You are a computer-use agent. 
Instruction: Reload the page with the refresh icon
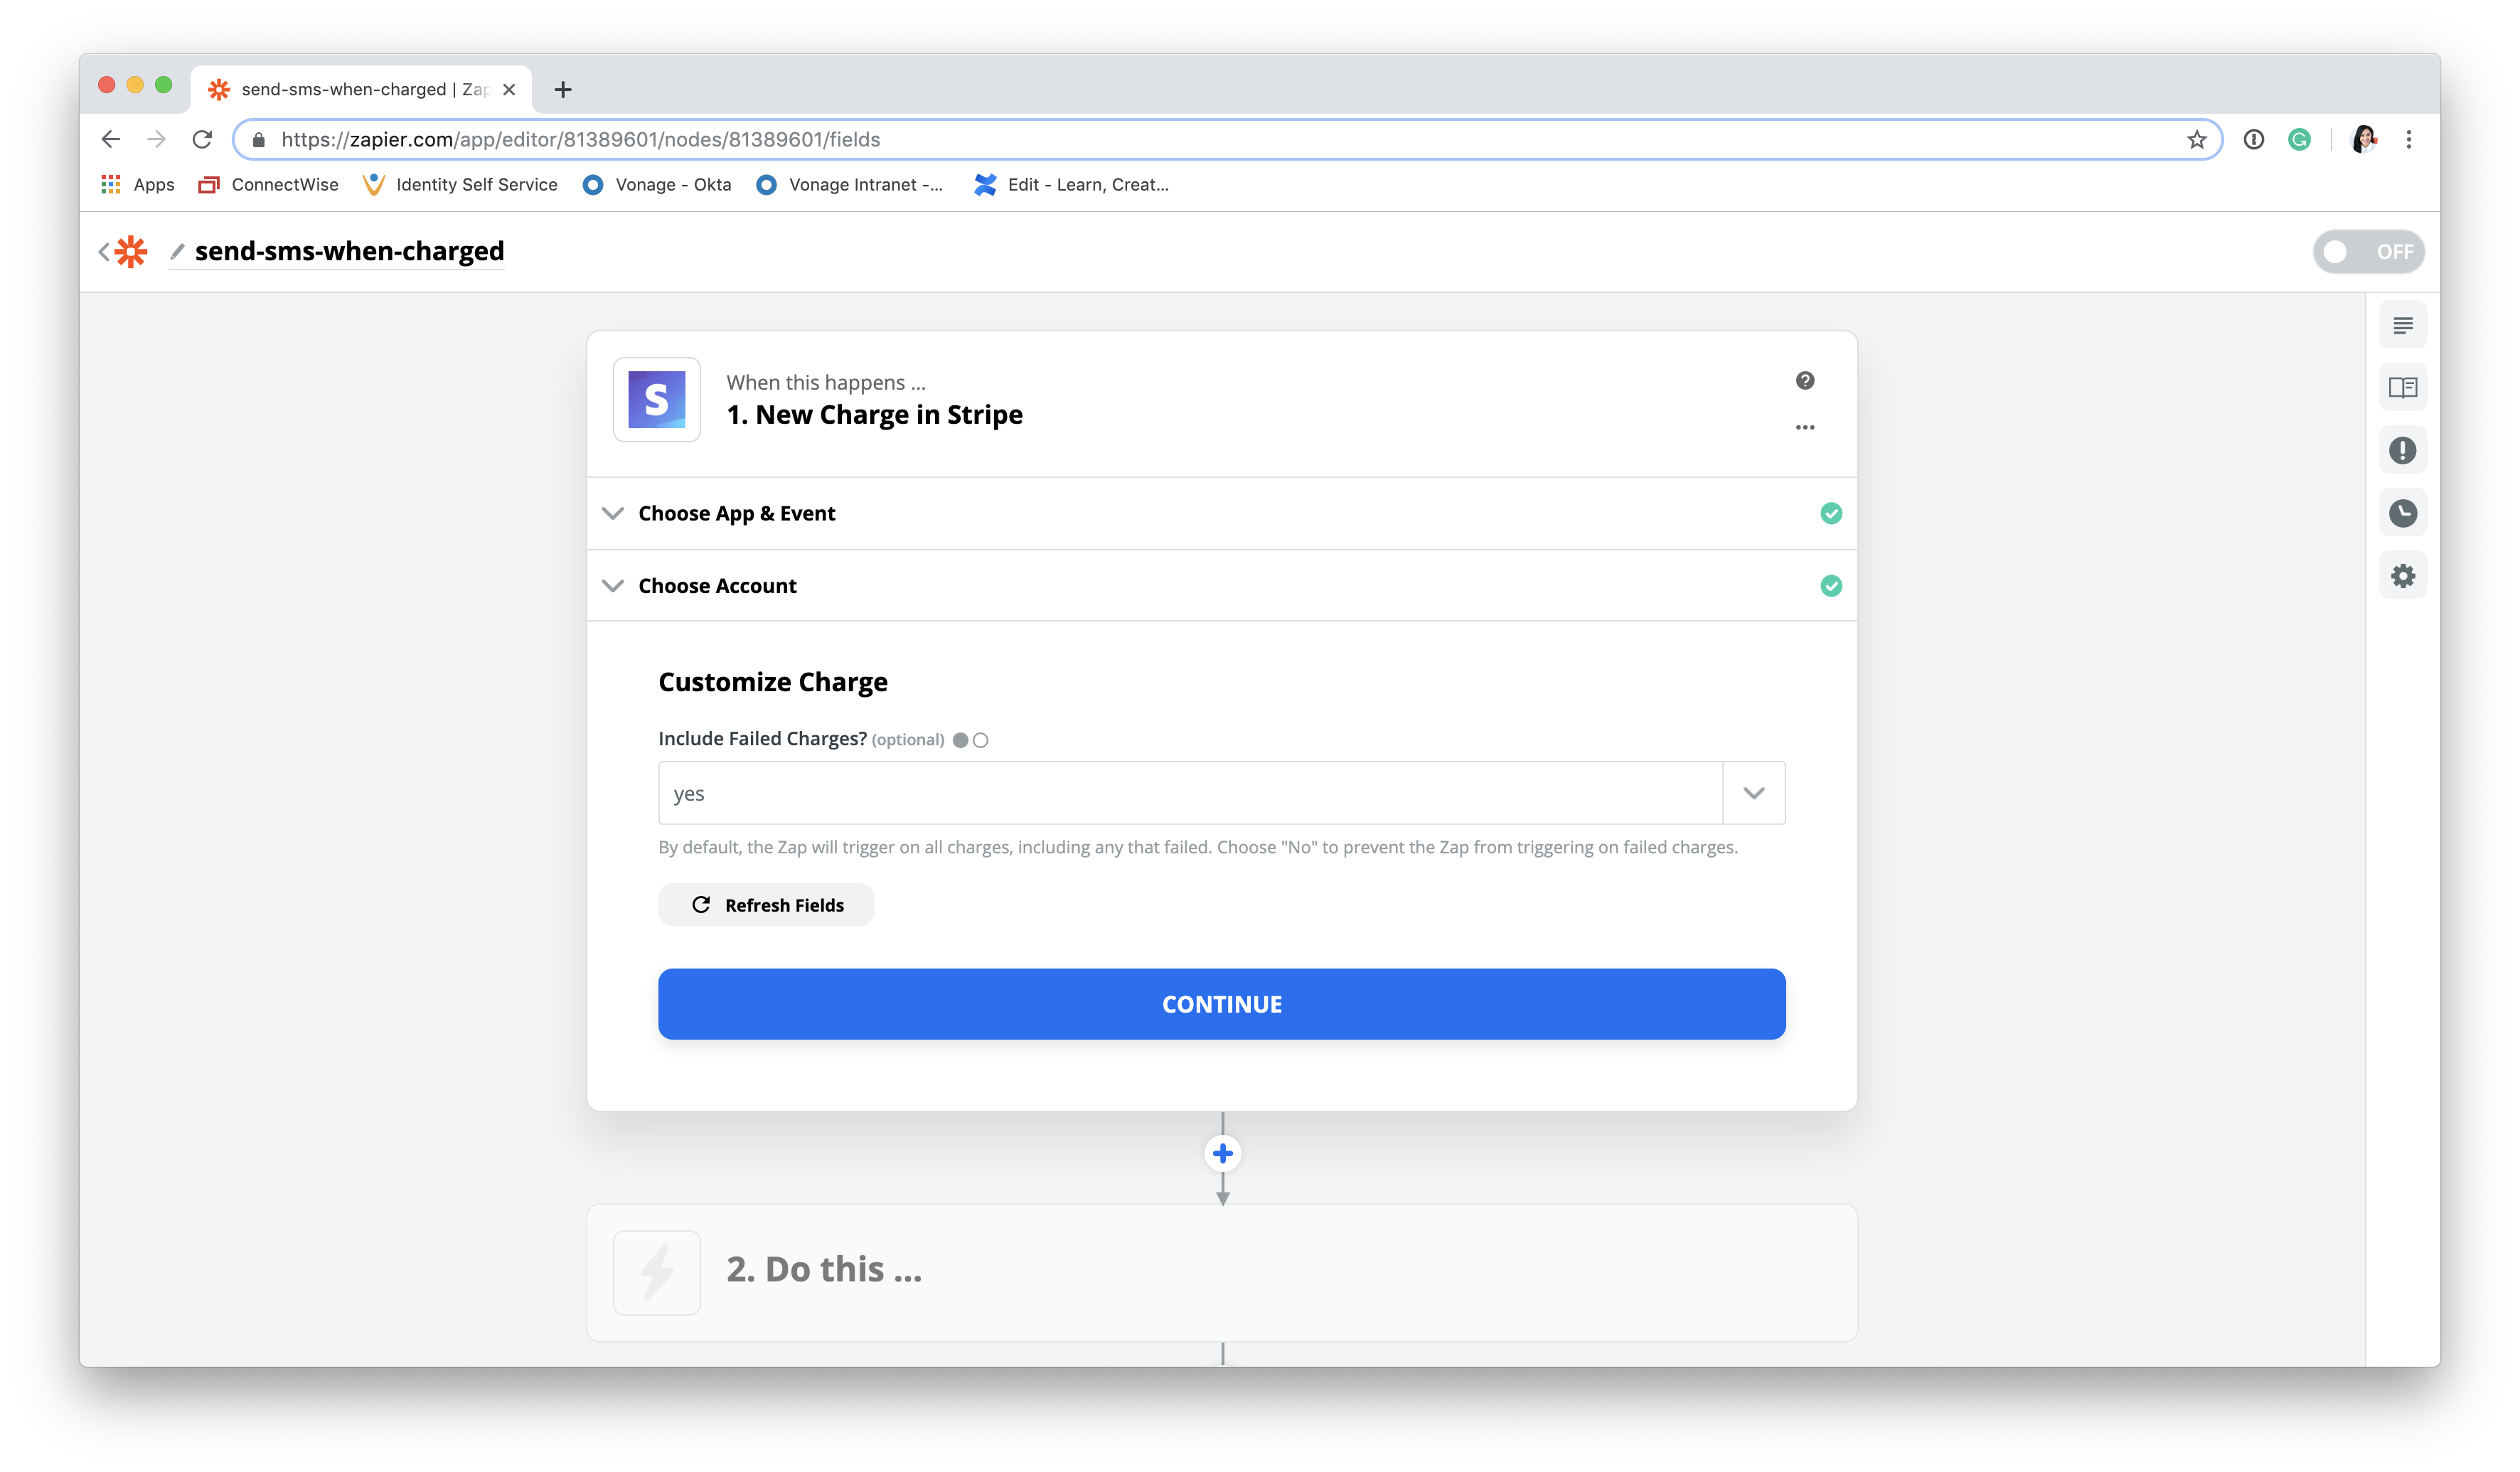tap(203, 140)
